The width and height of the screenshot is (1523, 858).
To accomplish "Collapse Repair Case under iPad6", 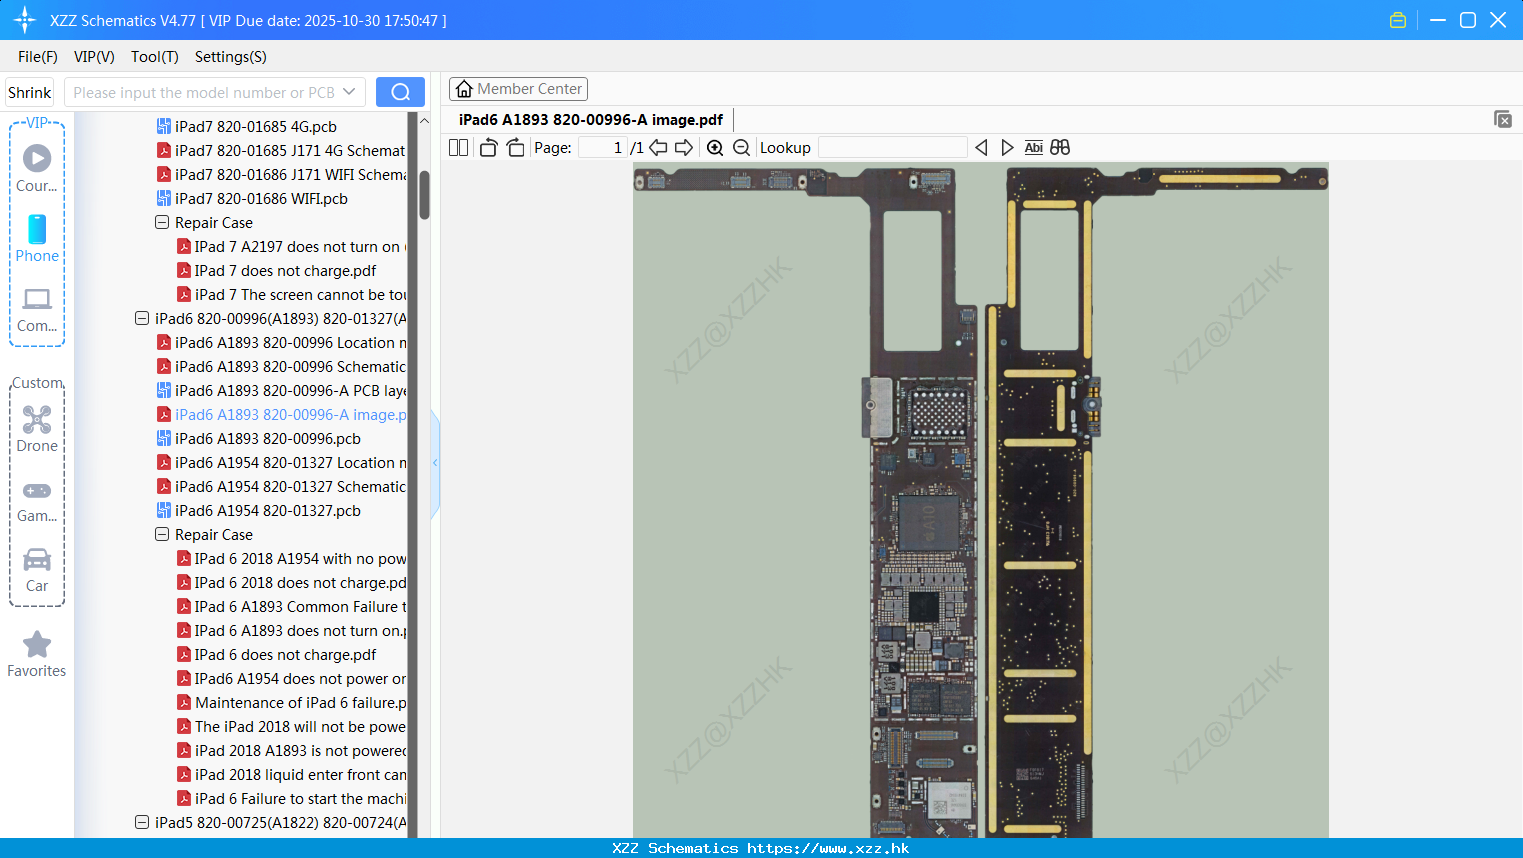I will click(x=162, y=534).
